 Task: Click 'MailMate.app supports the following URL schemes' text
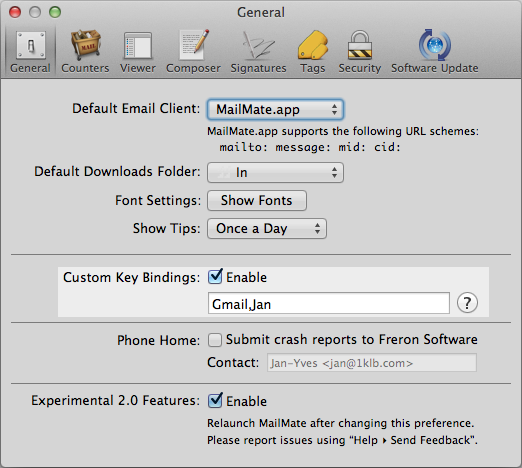[343, 131]
